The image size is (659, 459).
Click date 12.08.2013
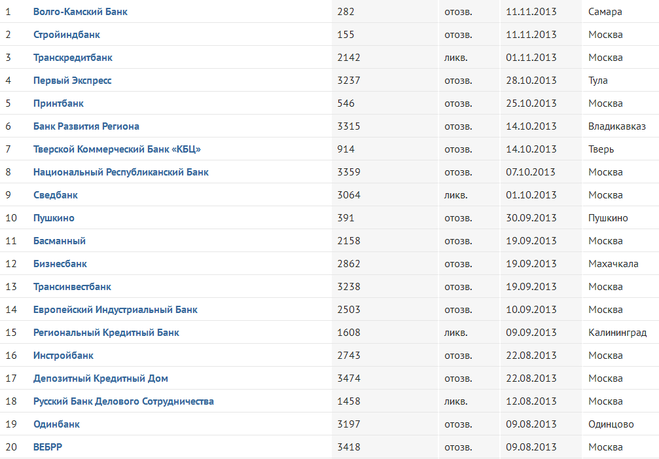pos(531,401)
